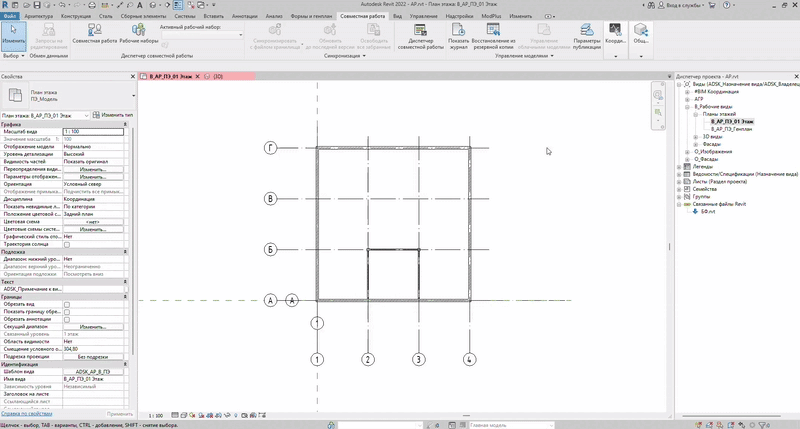Click the linked file БФ.rvt icon

695,211
